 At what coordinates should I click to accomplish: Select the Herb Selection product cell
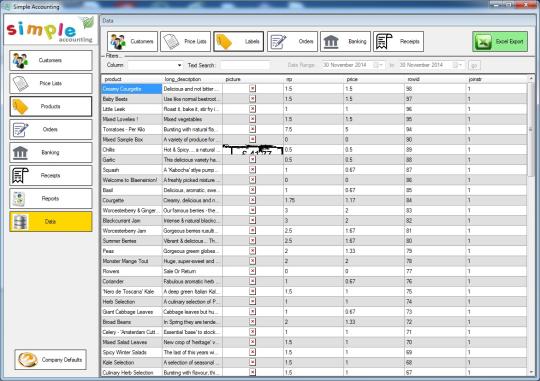(132, 301)
